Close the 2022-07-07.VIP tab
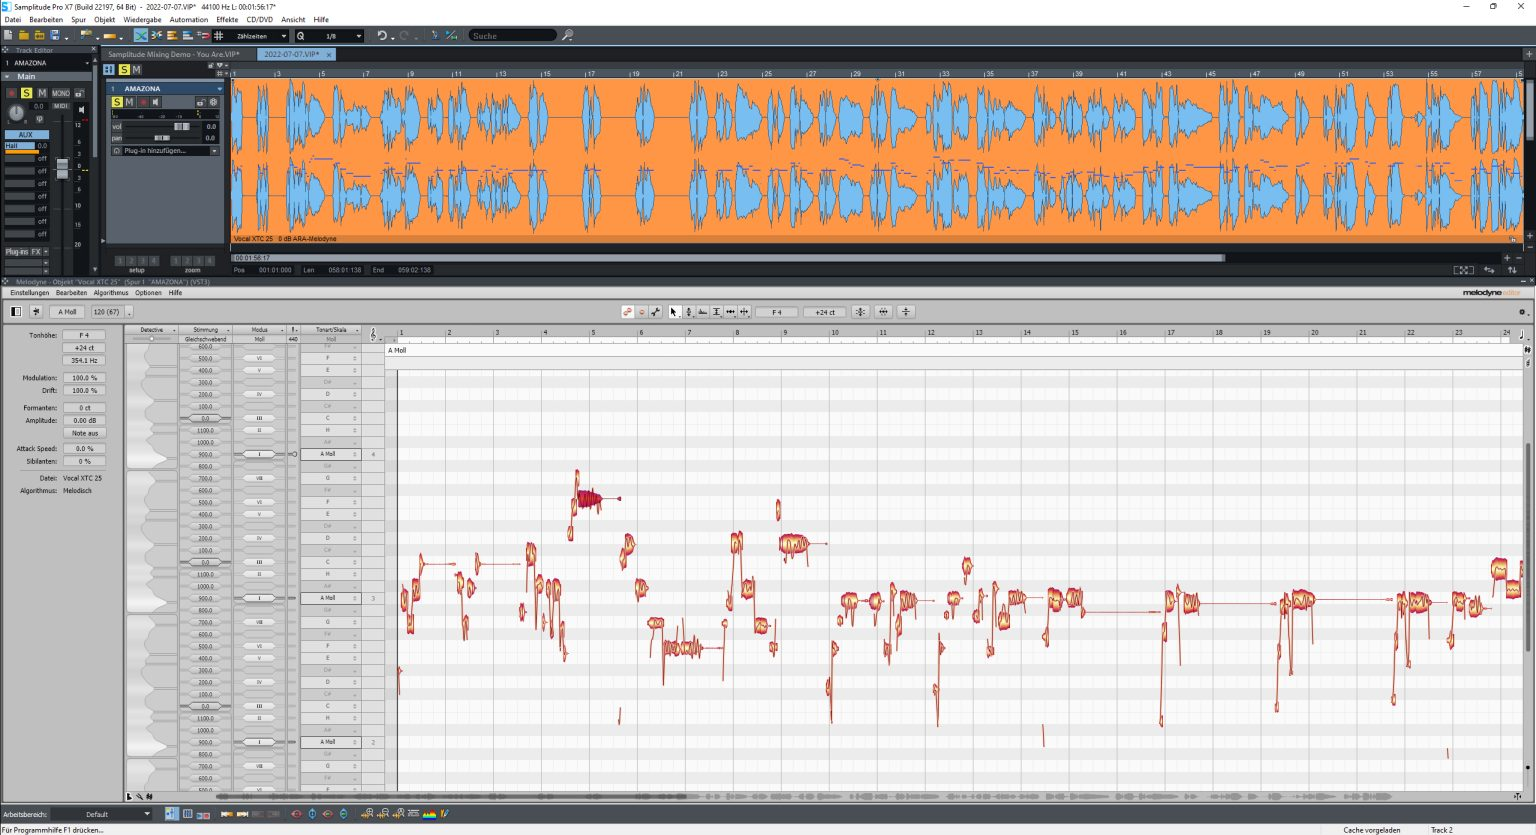Screen dimensions: 1536x835 329,54
